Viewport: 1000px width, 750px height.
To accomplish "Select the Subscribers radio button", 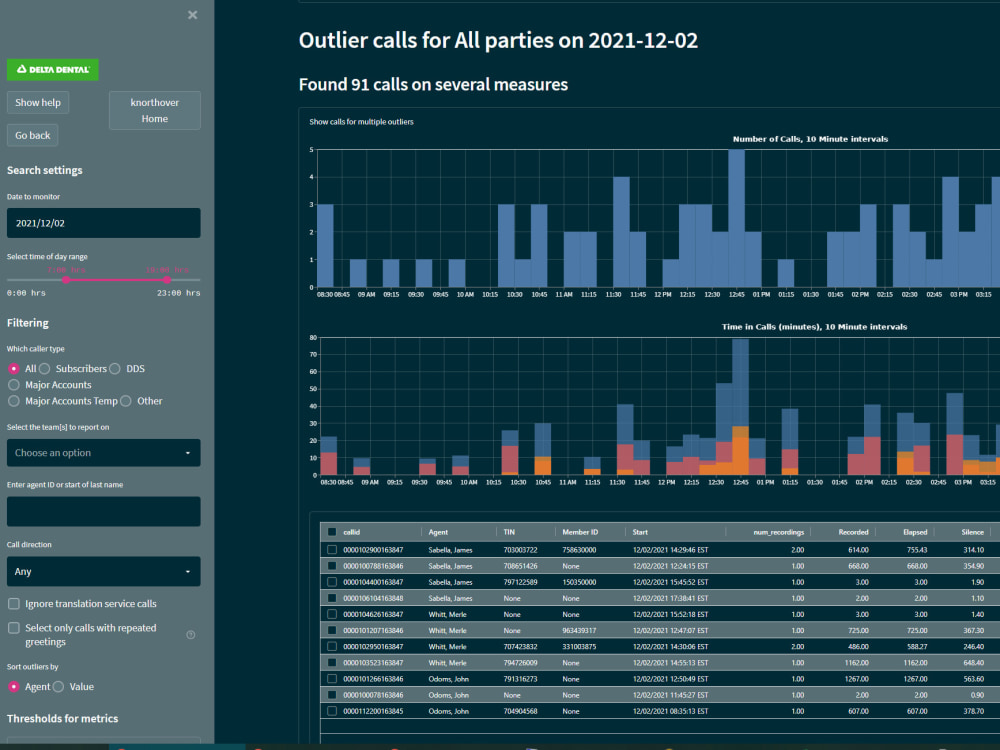I will (44, 369).
